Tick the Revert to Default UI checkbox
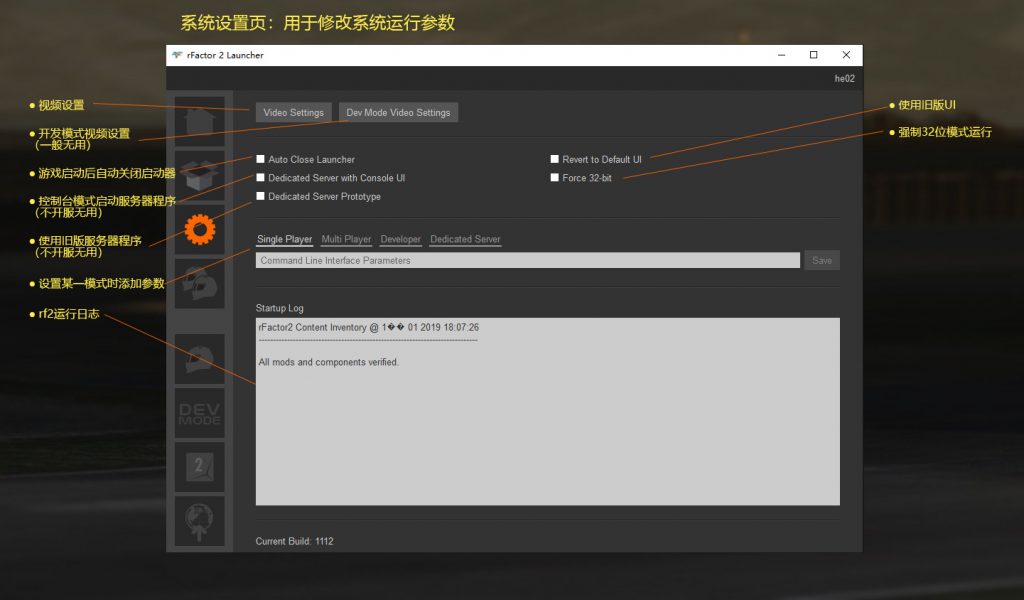 (x=554, y=159)
